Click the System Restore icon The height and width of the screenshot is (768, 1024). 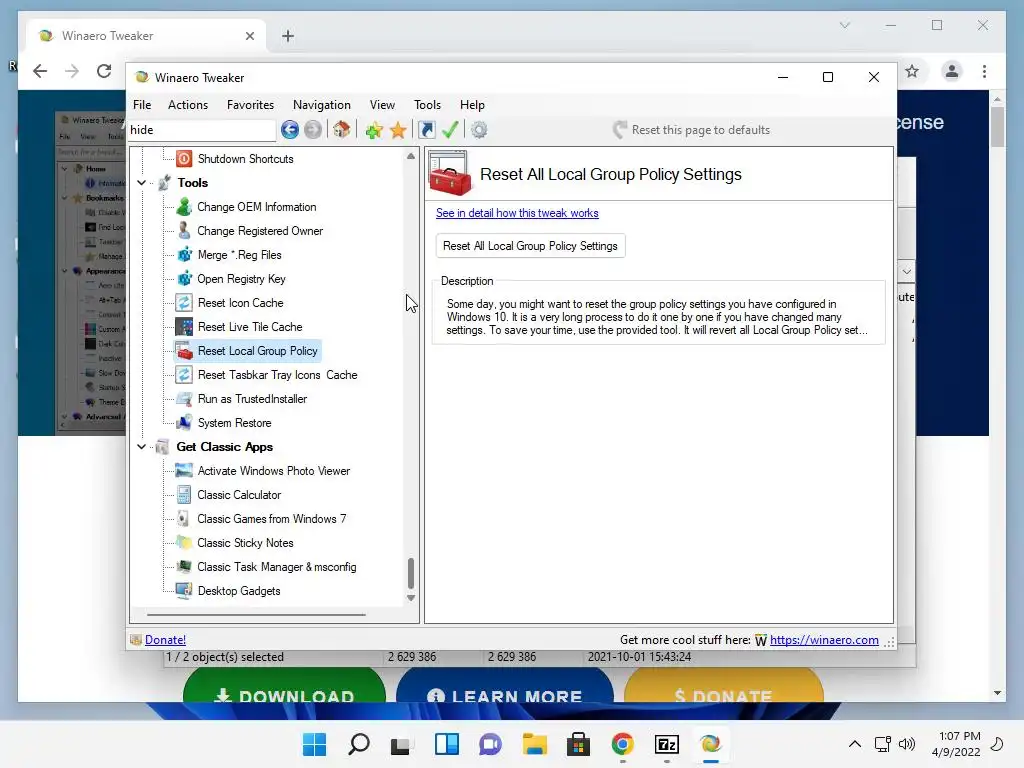point(184,423)
